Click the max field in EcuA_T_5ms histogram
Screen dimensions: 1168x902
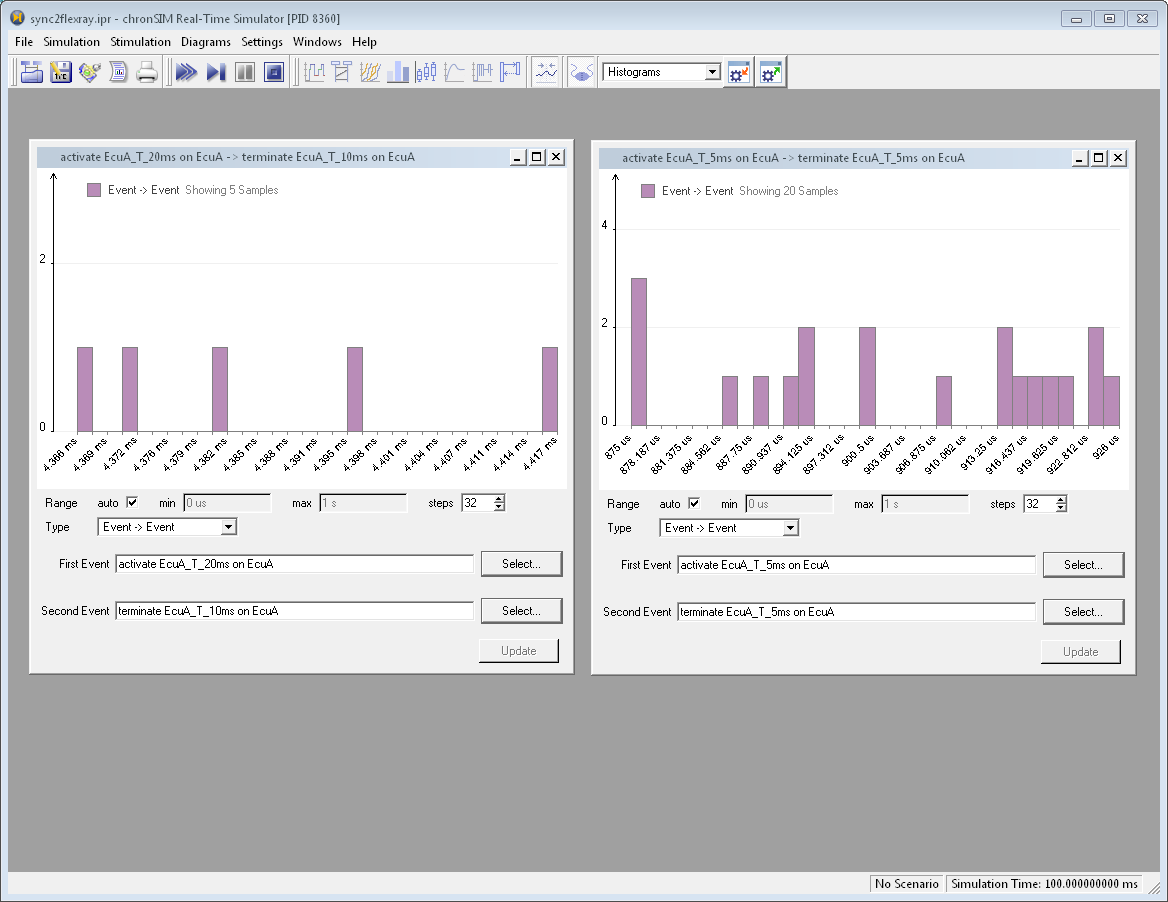pos(925,504)
